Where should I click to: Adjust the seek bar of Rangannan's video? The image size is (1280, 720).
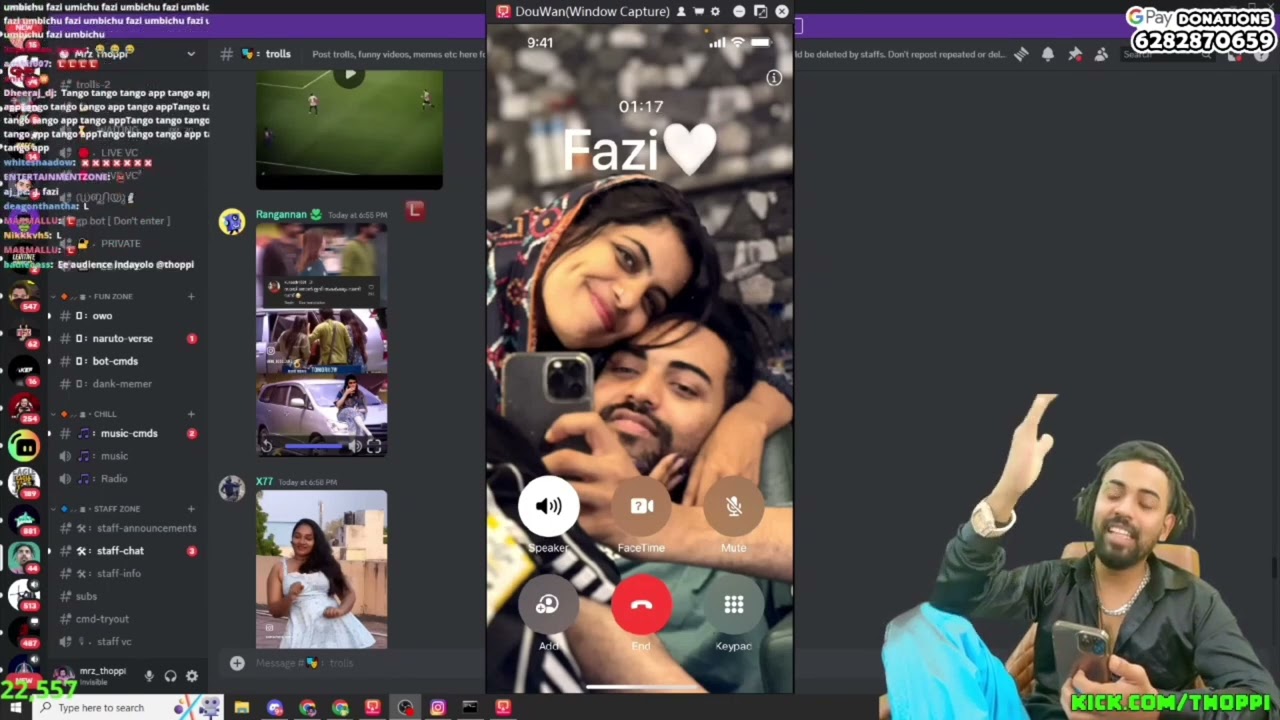(313, 447)
